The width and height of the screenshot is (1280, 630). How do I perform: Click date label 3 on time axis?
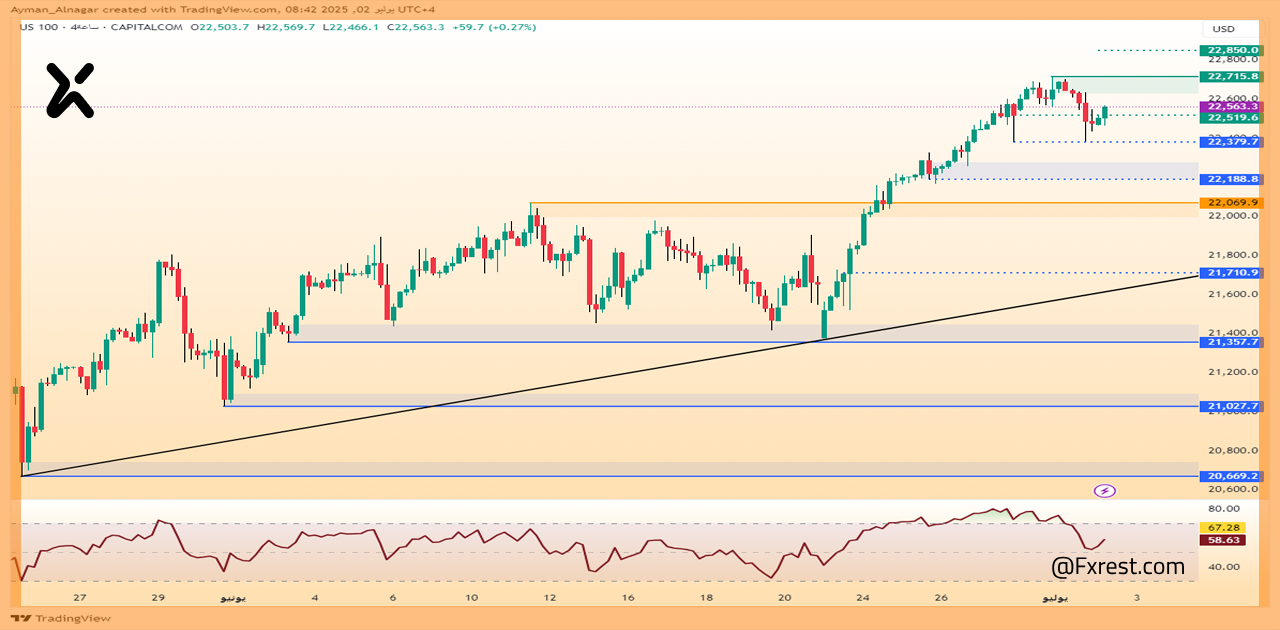pyautogui.click(x=1137, y=597)
